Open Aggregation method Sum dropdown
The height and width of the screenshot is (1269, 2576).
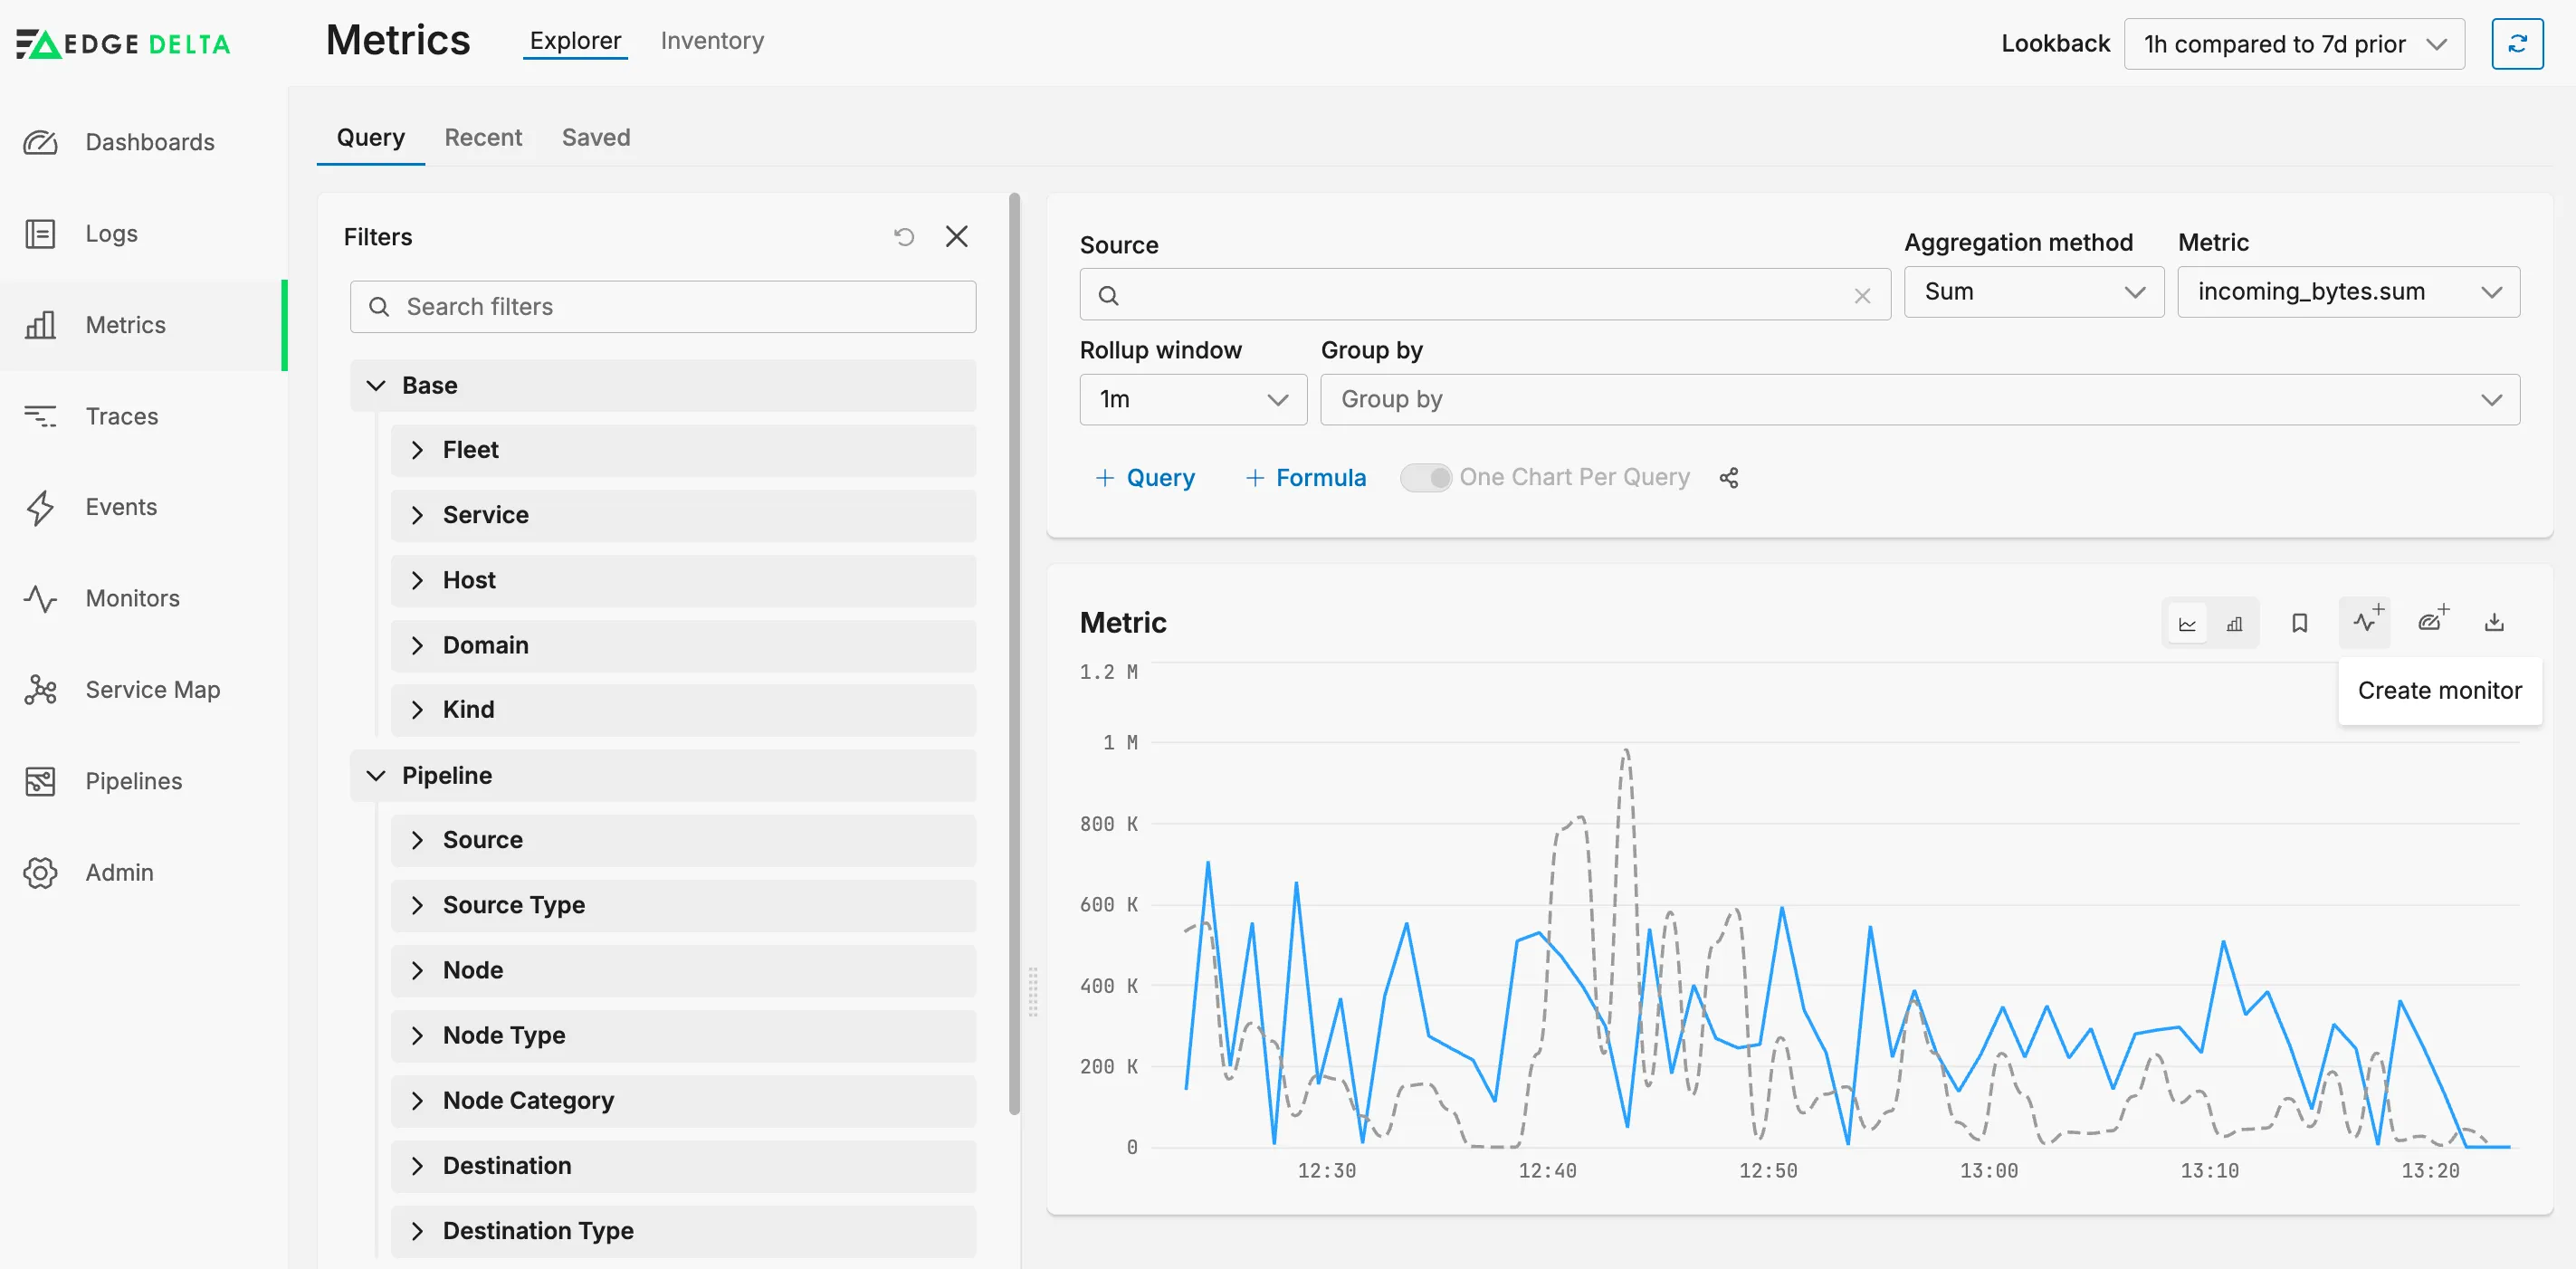click(x=2033, y=292)
